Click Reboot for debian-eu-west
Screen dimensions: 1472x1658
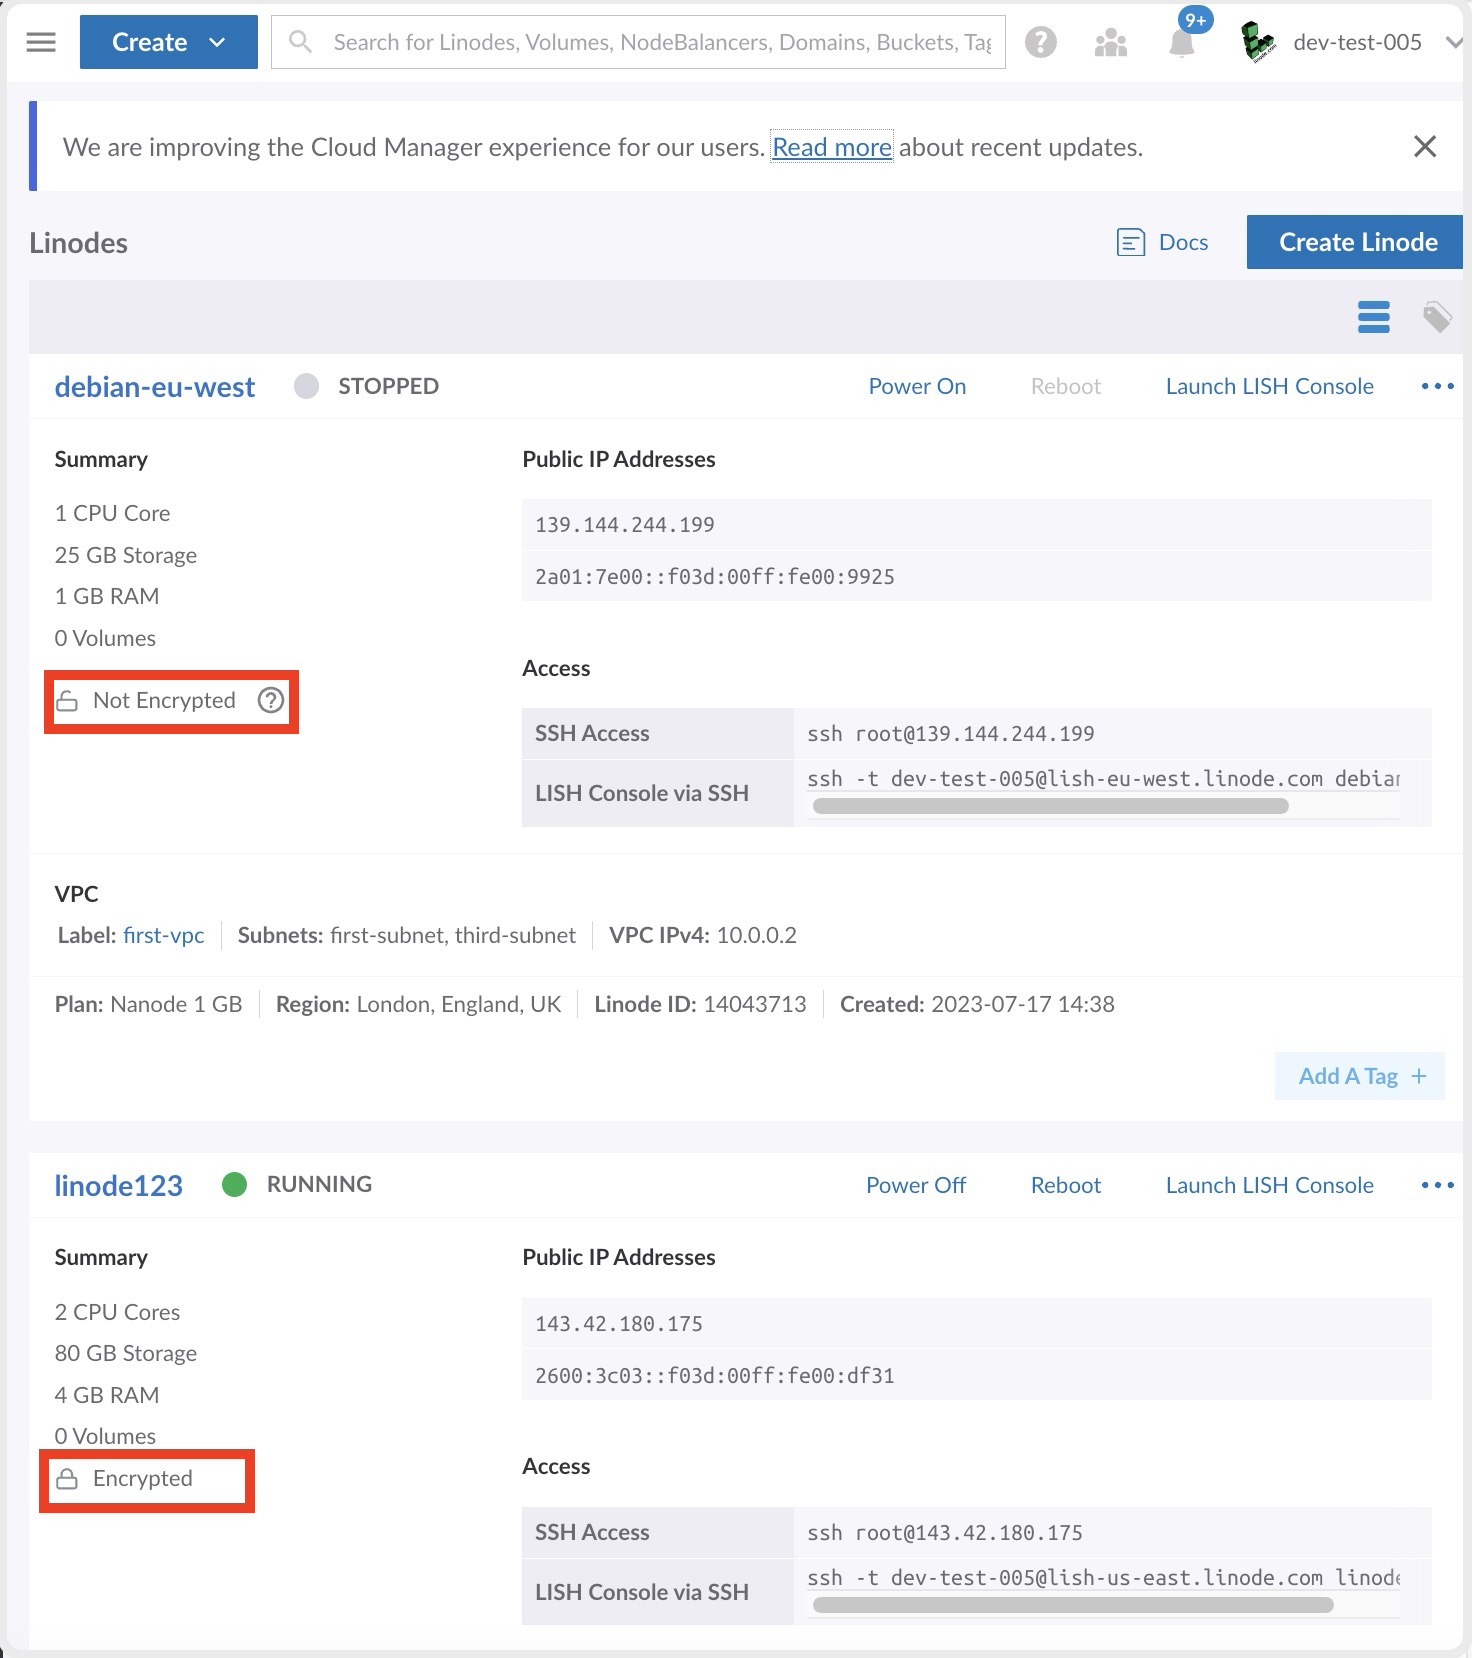coord(1066,386)
